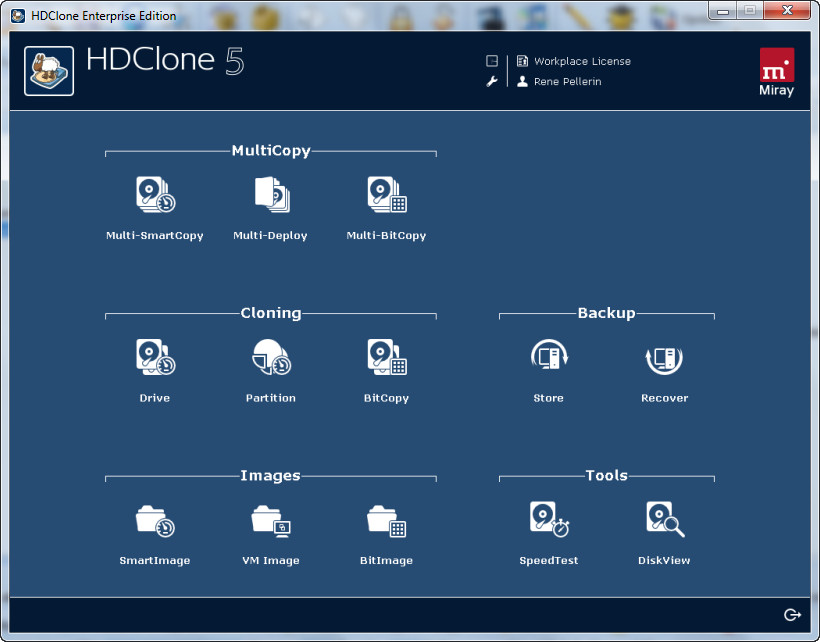Open the DiskView tool icon

click(x=665, y=519)
